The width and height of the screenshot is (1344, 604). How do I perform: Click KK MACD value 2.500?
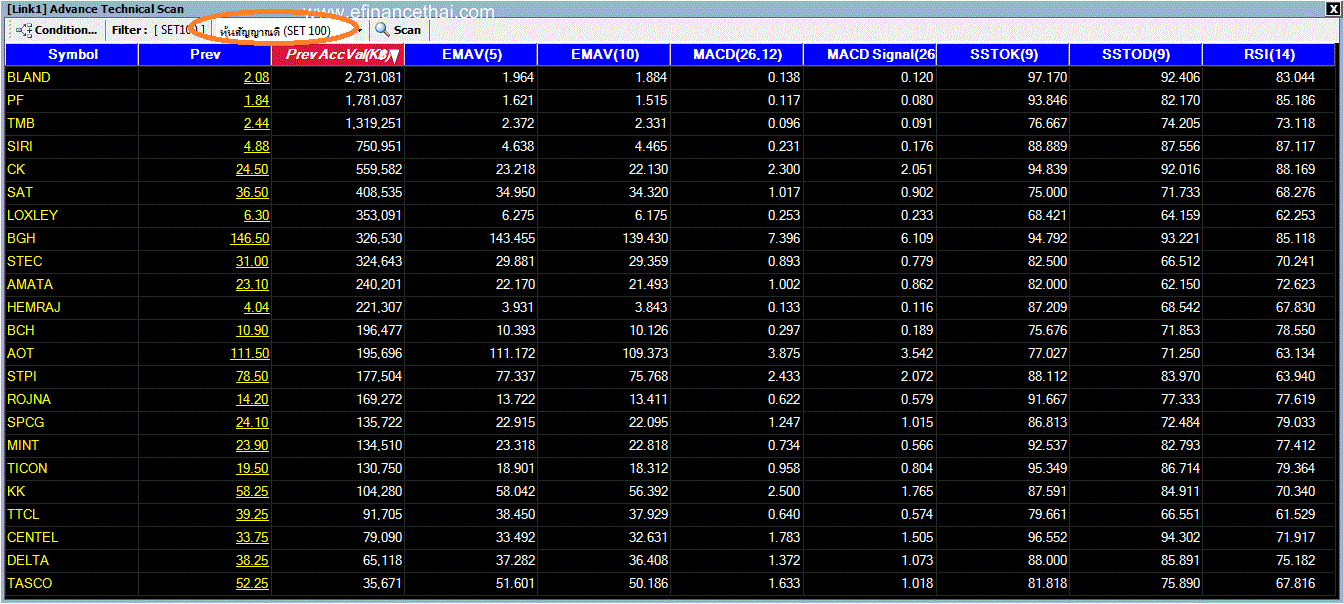point(784,491)
